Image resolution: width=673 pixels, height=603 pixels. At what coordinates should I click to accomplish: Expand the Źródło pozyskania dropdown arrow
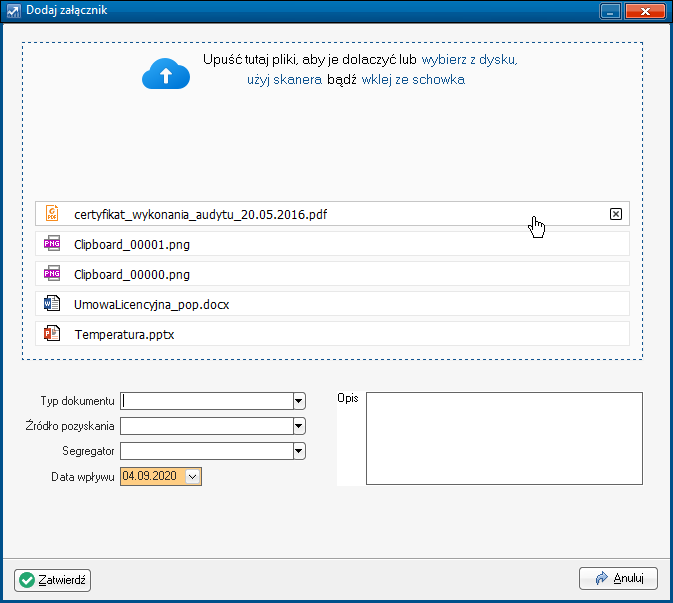pyautogui.click(x=299, y=426)
